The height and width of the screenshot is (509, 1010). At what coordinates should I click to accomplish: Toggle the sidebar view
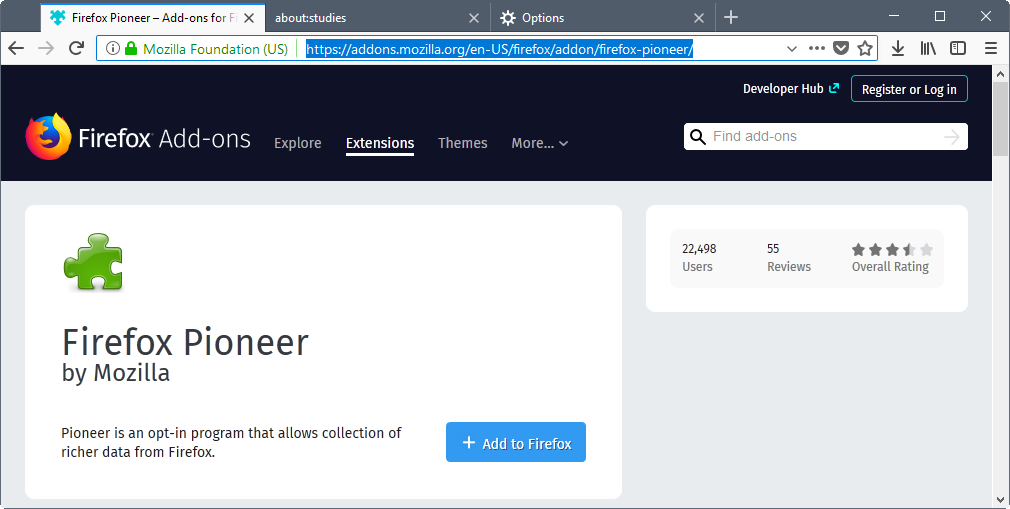click(x=958, y=48)
